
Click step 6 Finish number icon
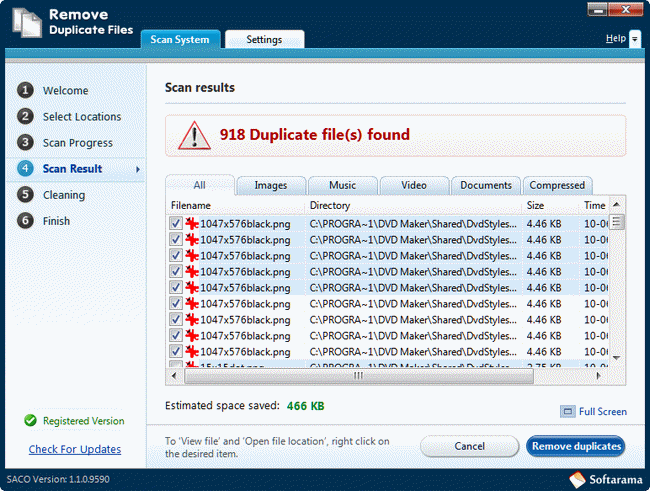click(25, 221)
